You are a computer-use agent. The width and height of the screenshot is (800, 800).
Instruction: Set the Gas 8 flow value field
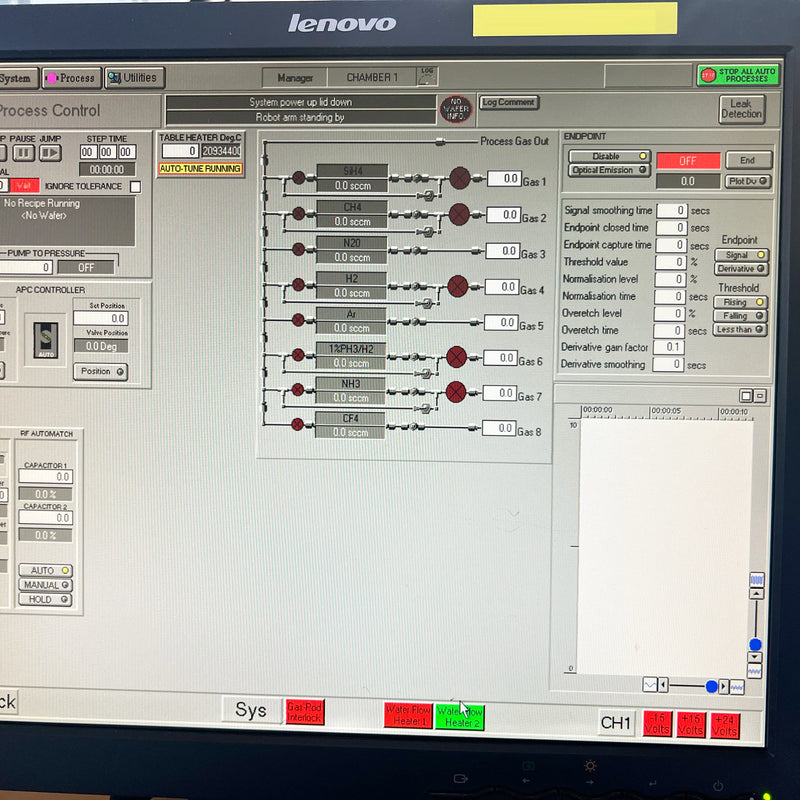tap(499, 428)
